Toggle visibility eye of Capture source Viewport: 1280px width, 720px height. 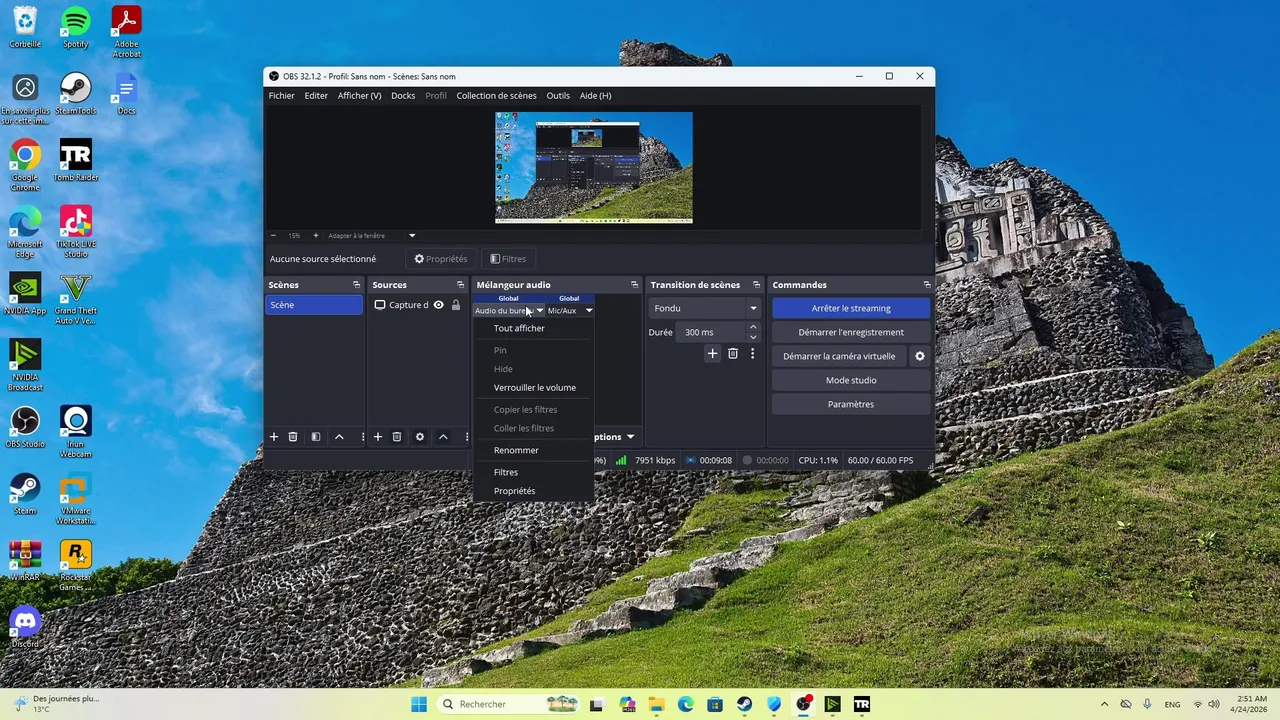(x=438, y=305)
